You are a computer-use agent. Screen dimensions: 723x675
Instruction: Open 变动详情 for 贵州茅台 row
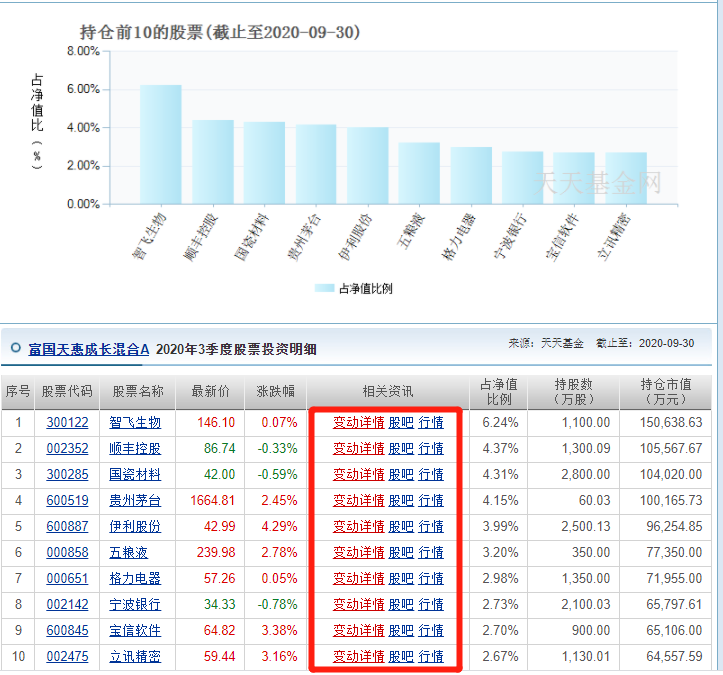coord(359,500)
